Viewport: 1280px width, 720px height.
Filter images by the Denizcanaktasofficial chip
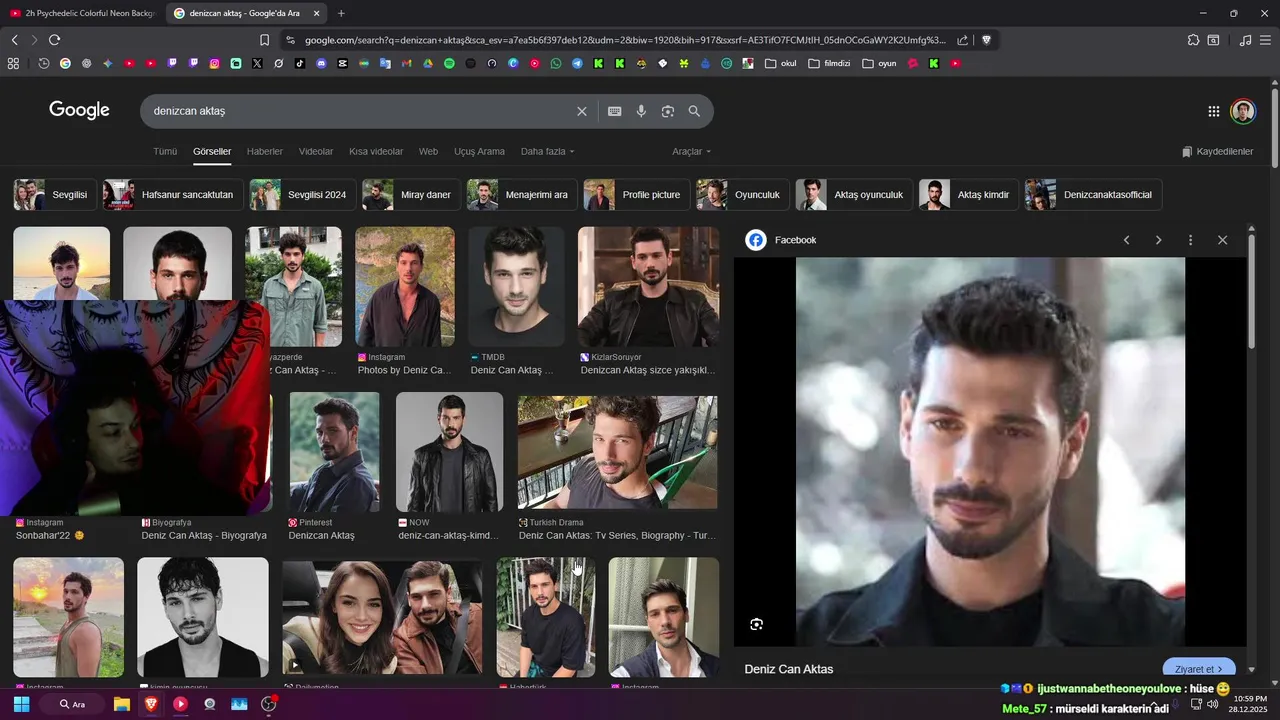(x=1093, y=195)
